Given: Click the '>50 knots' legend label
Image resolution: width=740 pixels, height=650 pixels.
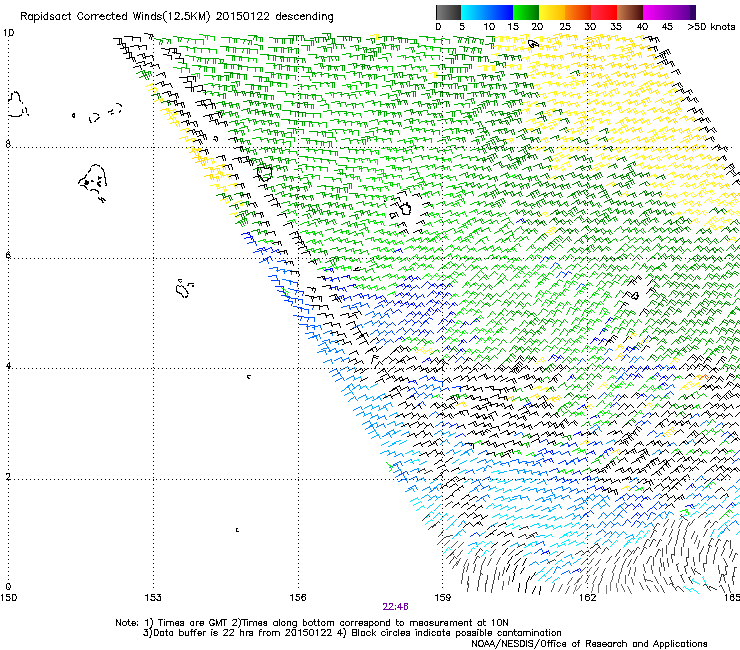Looking at the screenshot, I should click(711, 26).
